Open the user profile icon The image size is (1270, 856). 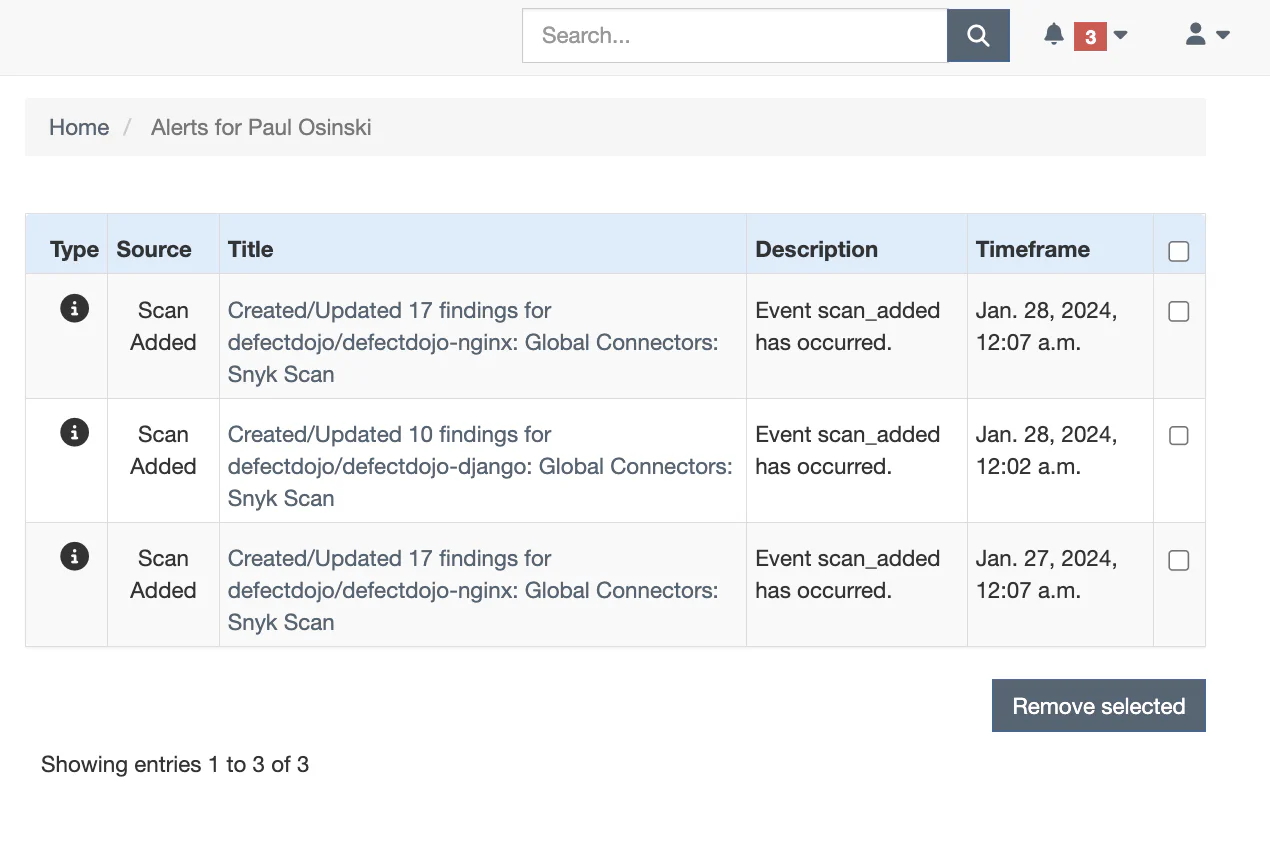coord(1195,35)
